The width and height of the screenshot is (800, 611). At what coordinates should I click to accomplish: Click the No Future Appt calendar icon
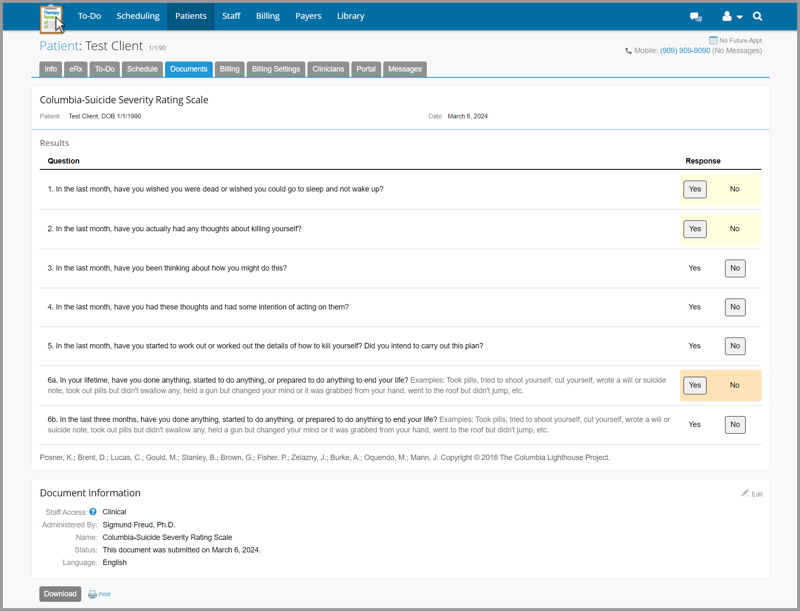(x=713, y=40)
